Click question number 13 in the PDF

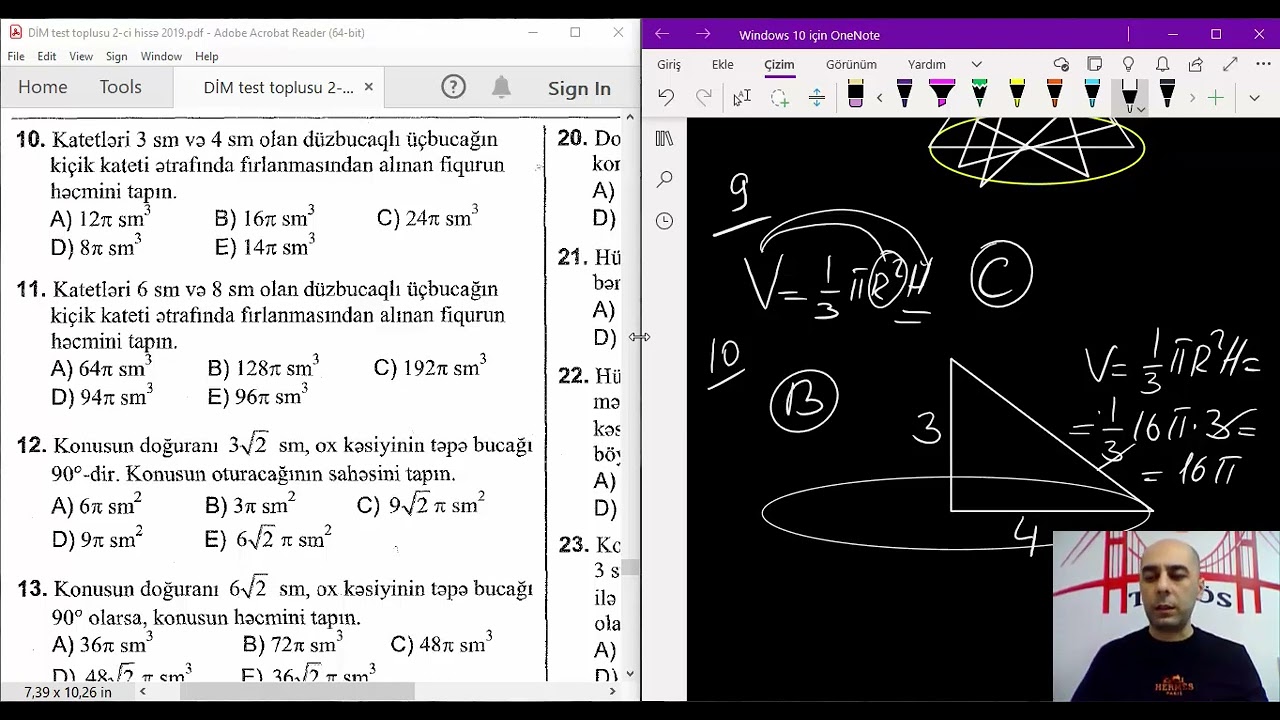[31, 589]
